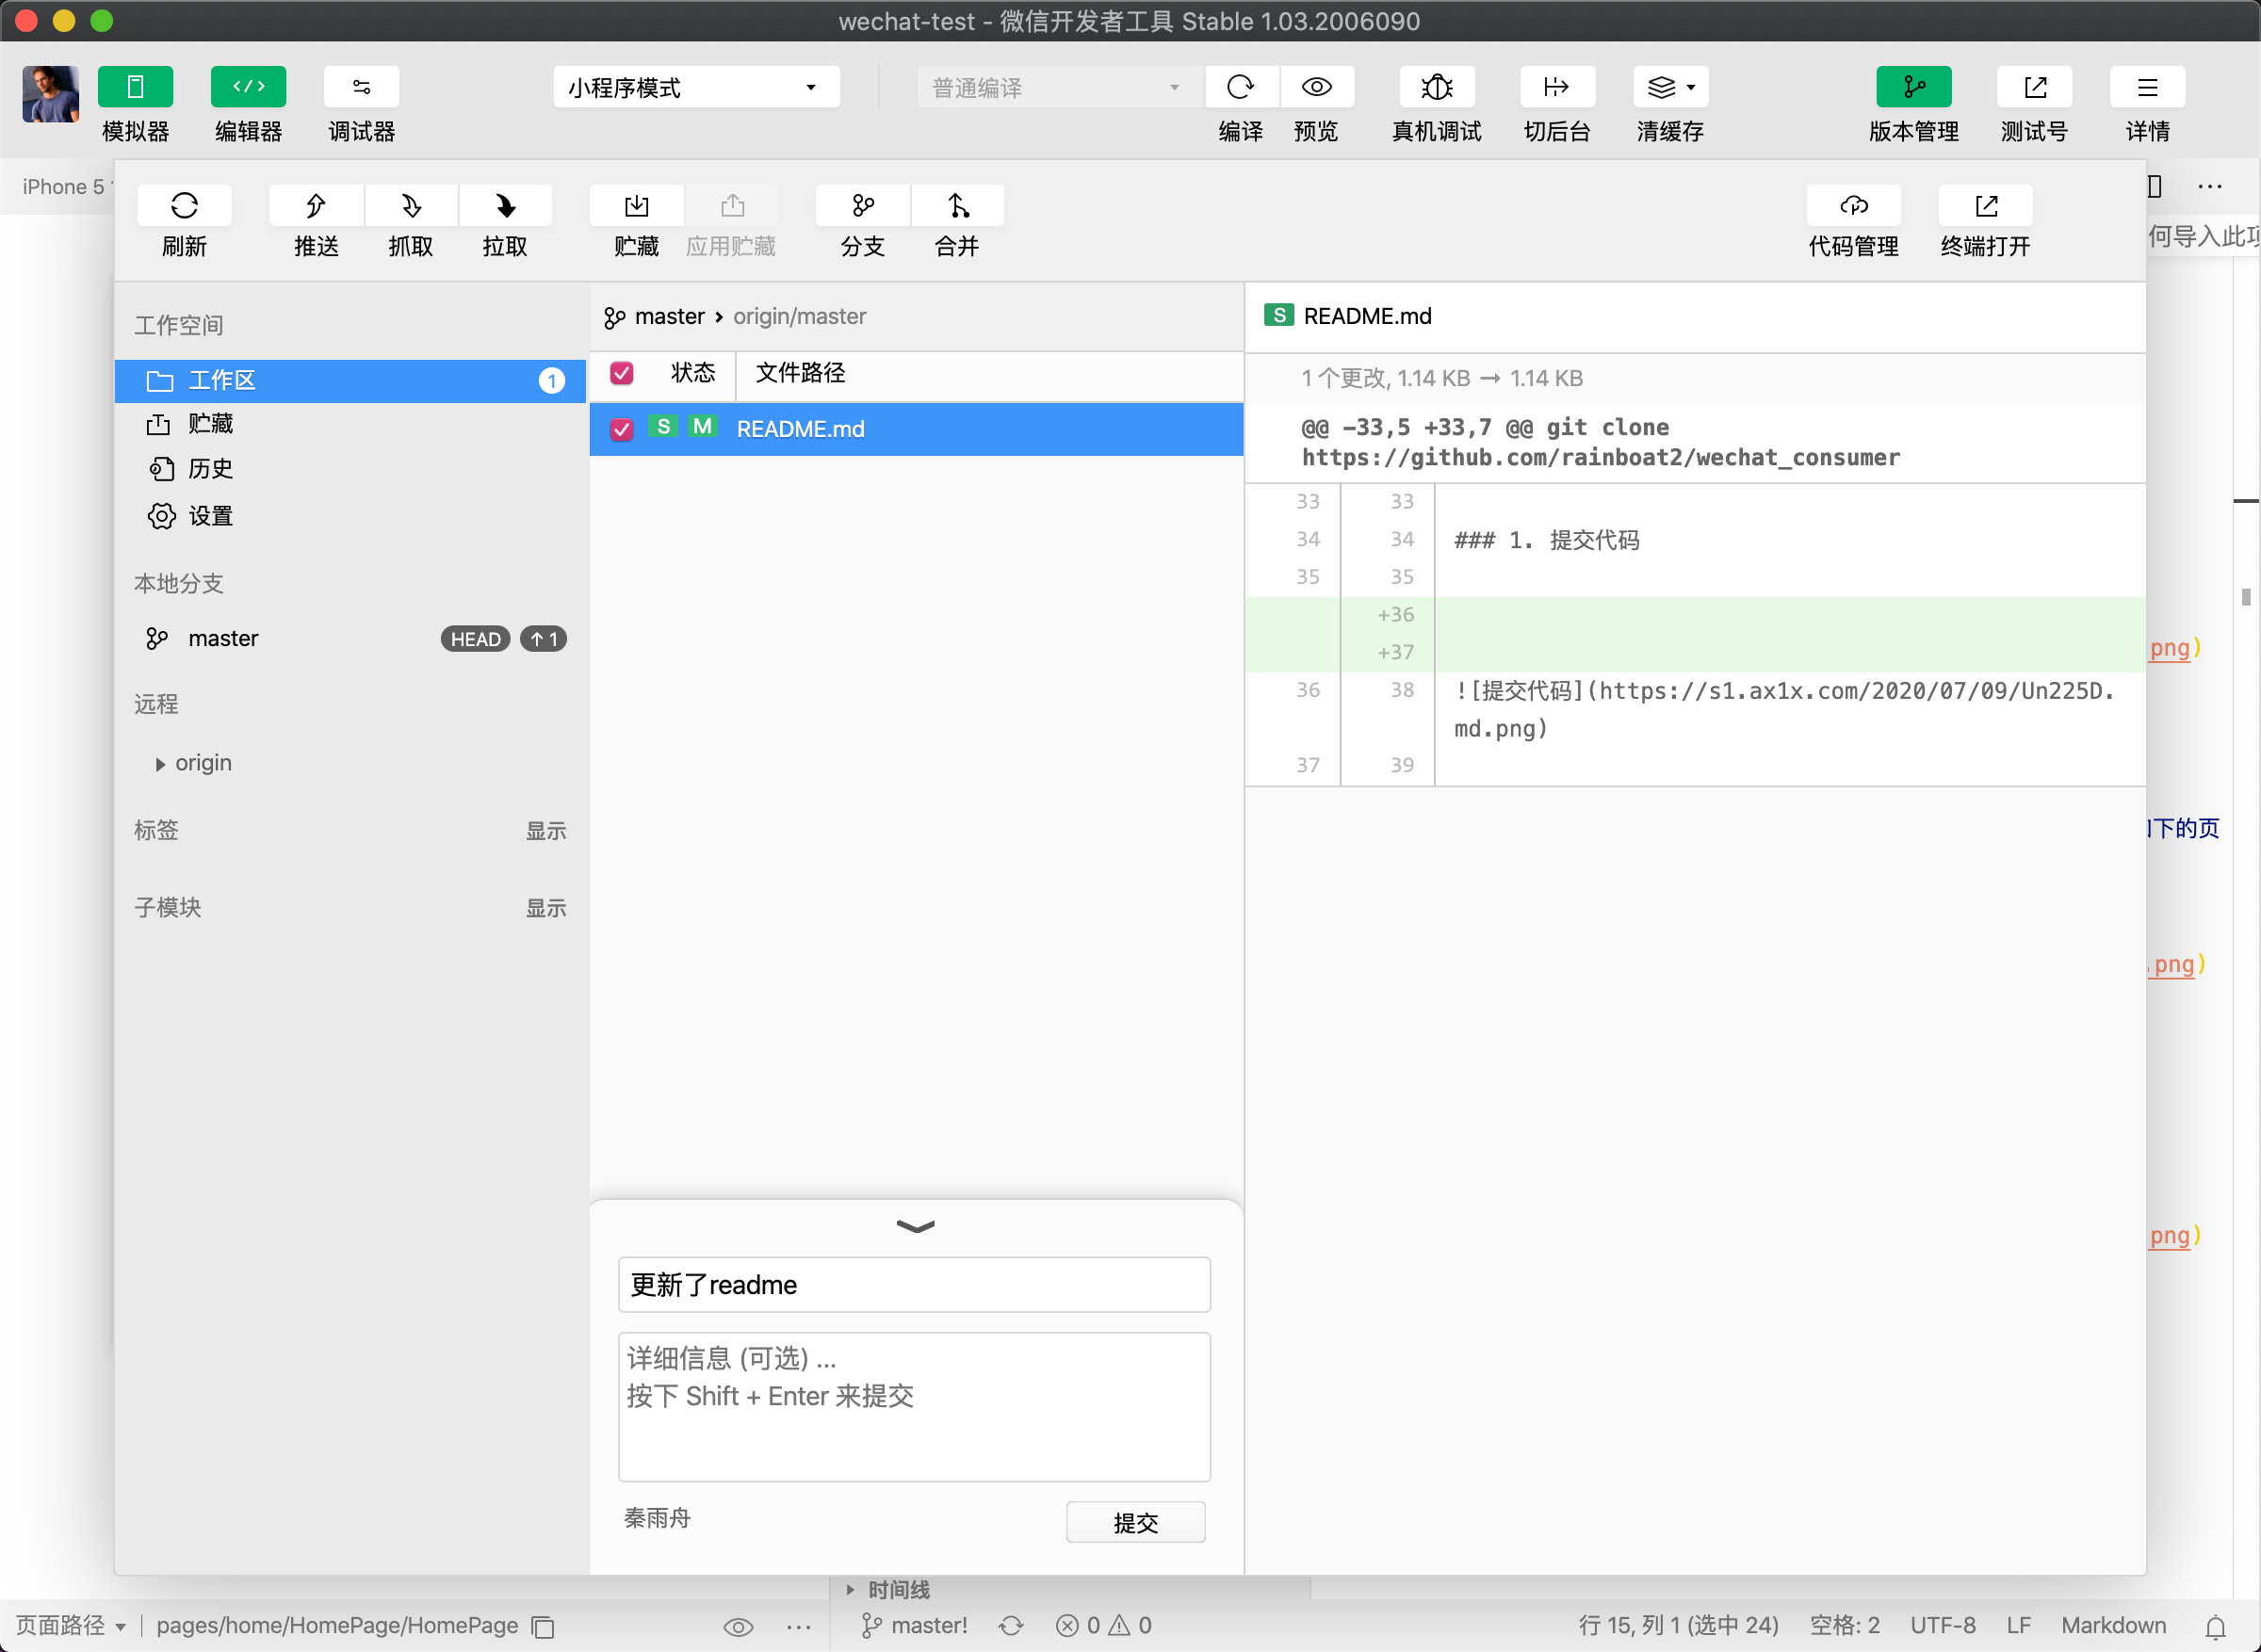Click the HEAD badge on master
The height and width of the screenshot is (1652, 2261).
point(475,639)
